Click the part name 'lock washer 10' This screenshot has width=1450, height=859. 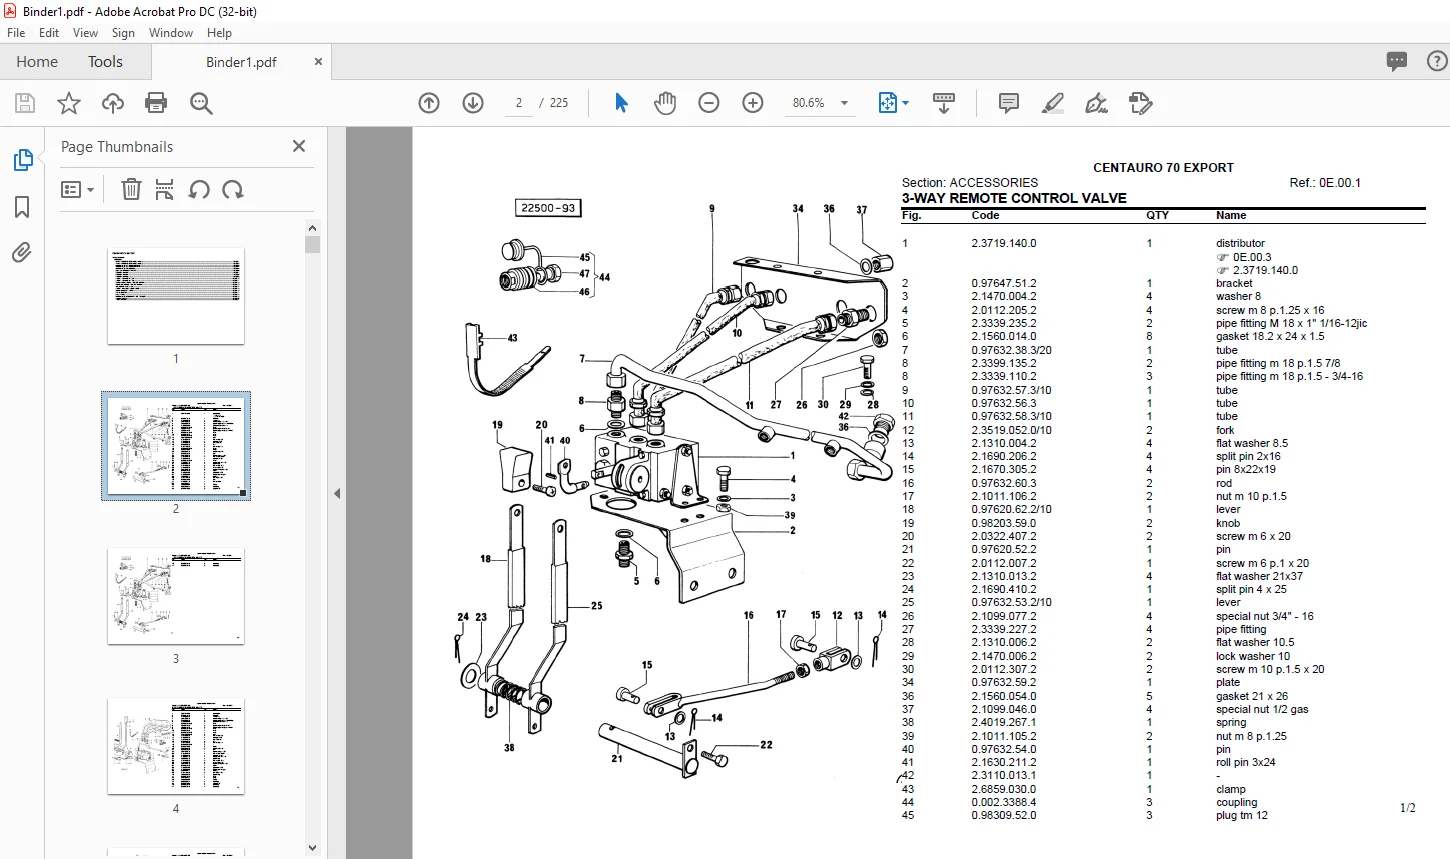tap(1253, 656)
